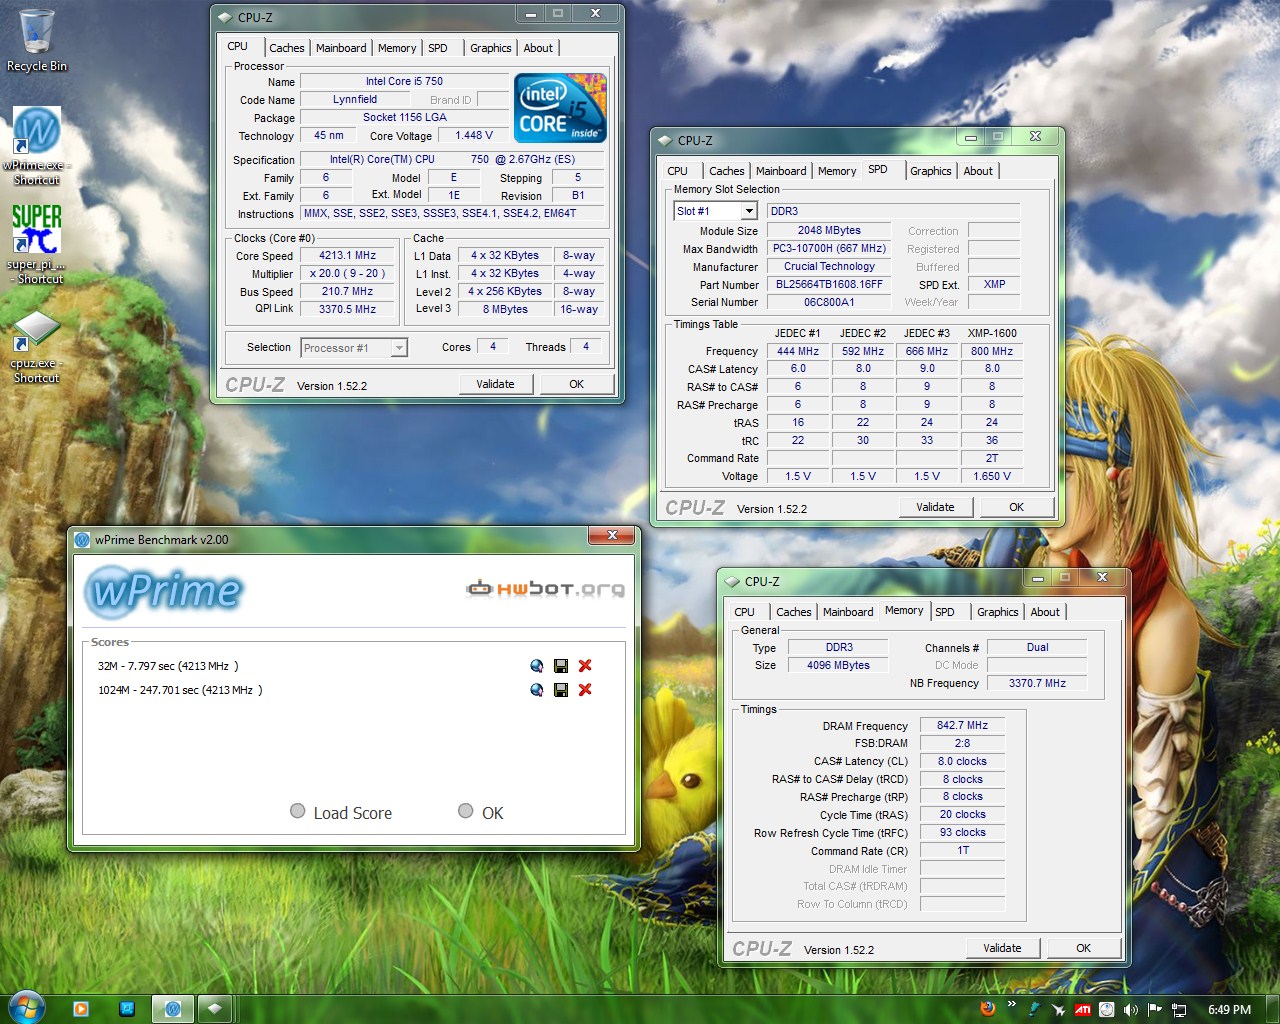Open the network tray icon

tap(1179, 1010)
